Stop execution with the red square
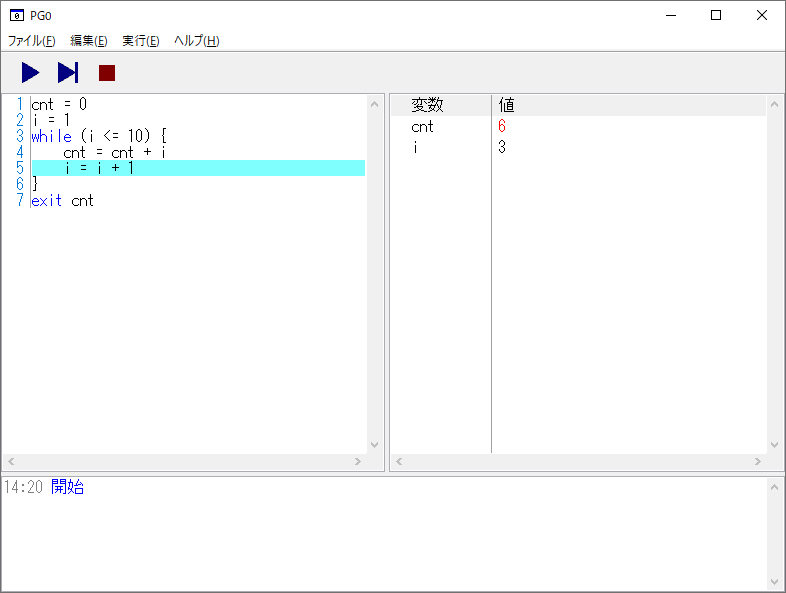The width and height of the screenshot is (786, 593). tap(107, 73)
